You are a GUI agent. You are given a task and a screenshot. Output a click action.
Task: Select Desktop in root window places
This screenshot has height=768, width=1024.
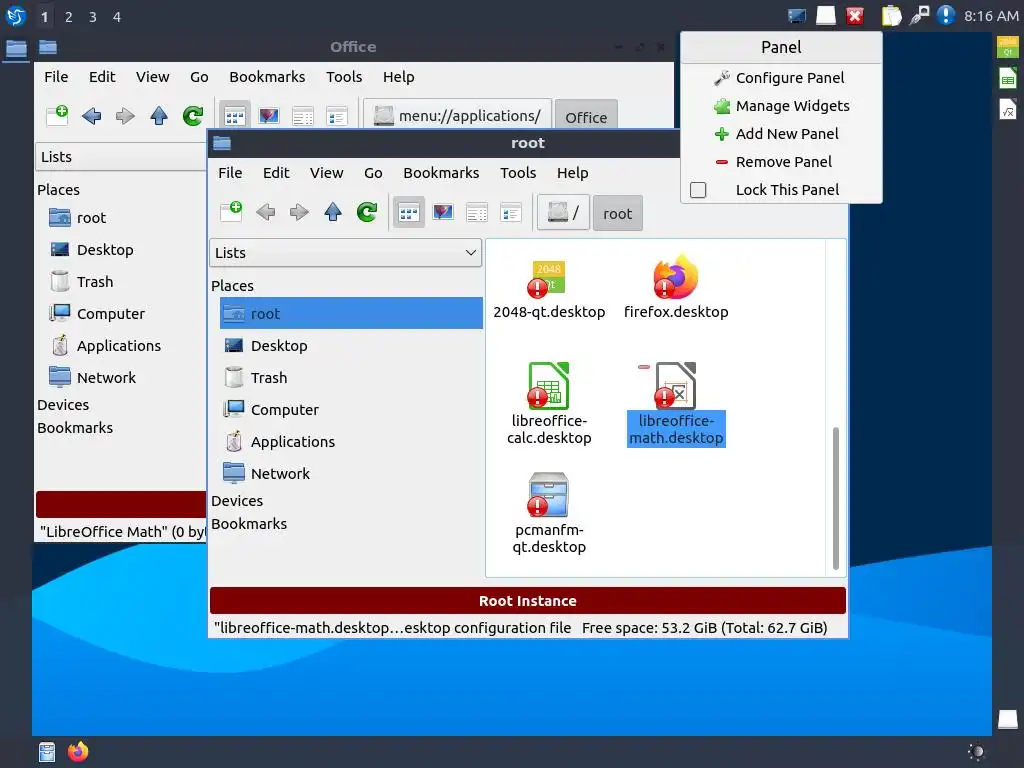(351, 345)
